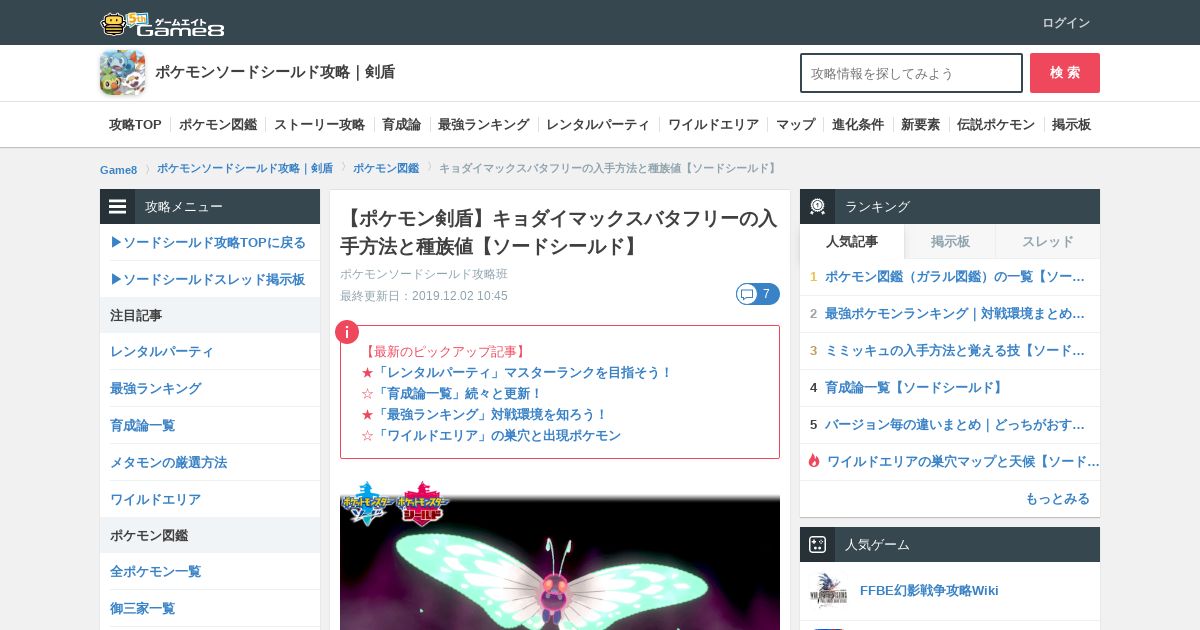
Task: Click the Game8 logo in header
Action: (162, 23)
